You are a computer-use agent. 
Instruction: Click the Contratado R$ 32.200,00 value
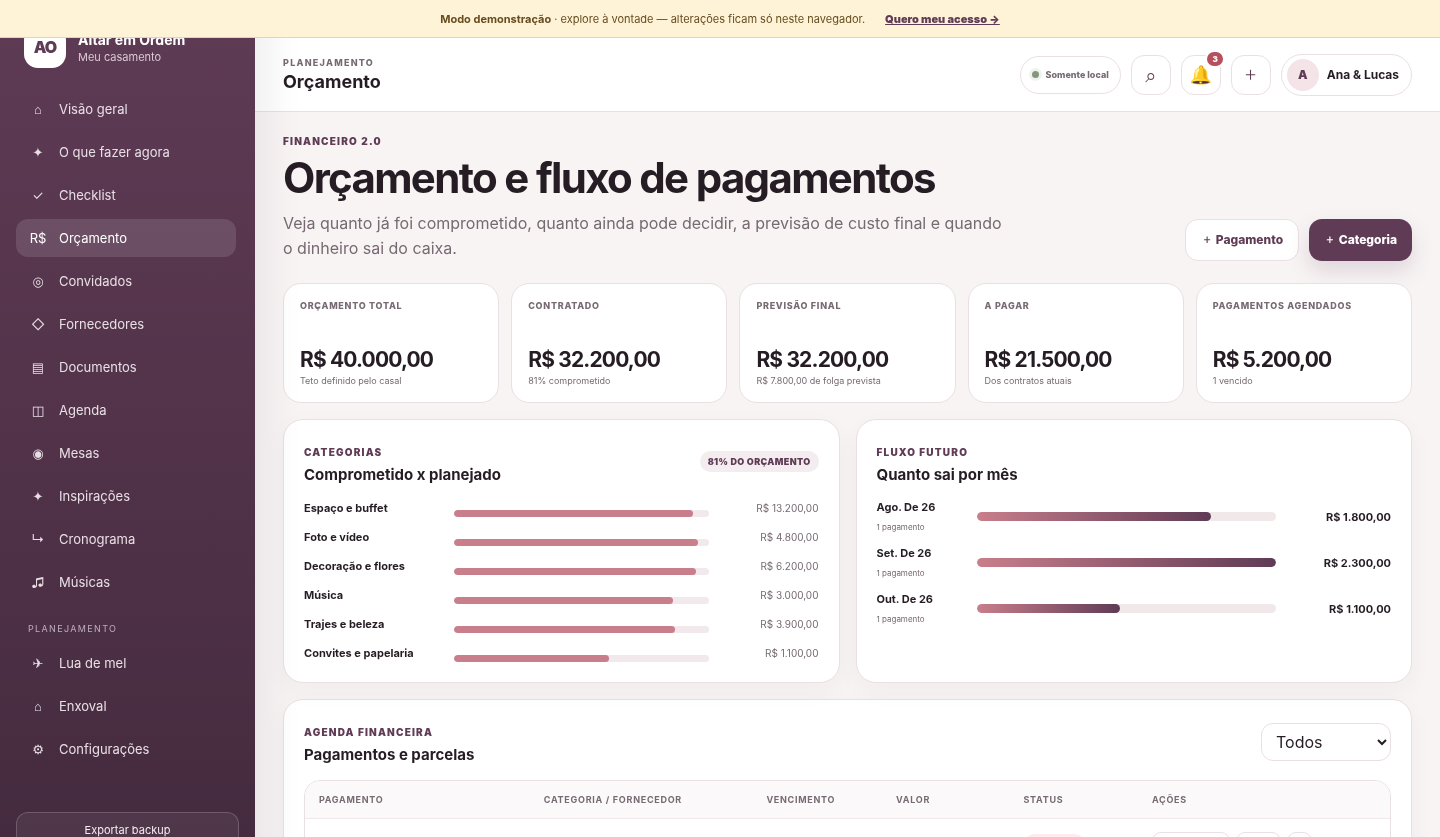594,359
